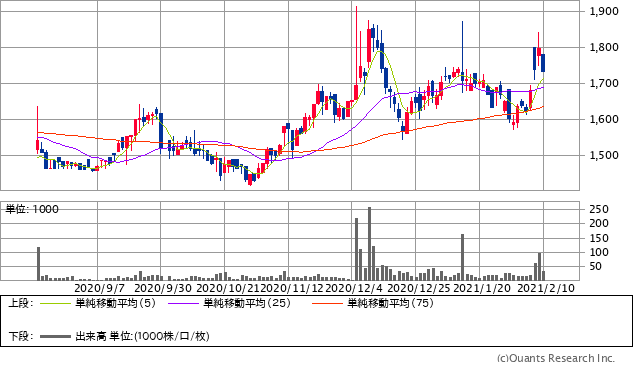Click the 250 volume axis label
Screen dimensions: 633x373
point(599,209)
